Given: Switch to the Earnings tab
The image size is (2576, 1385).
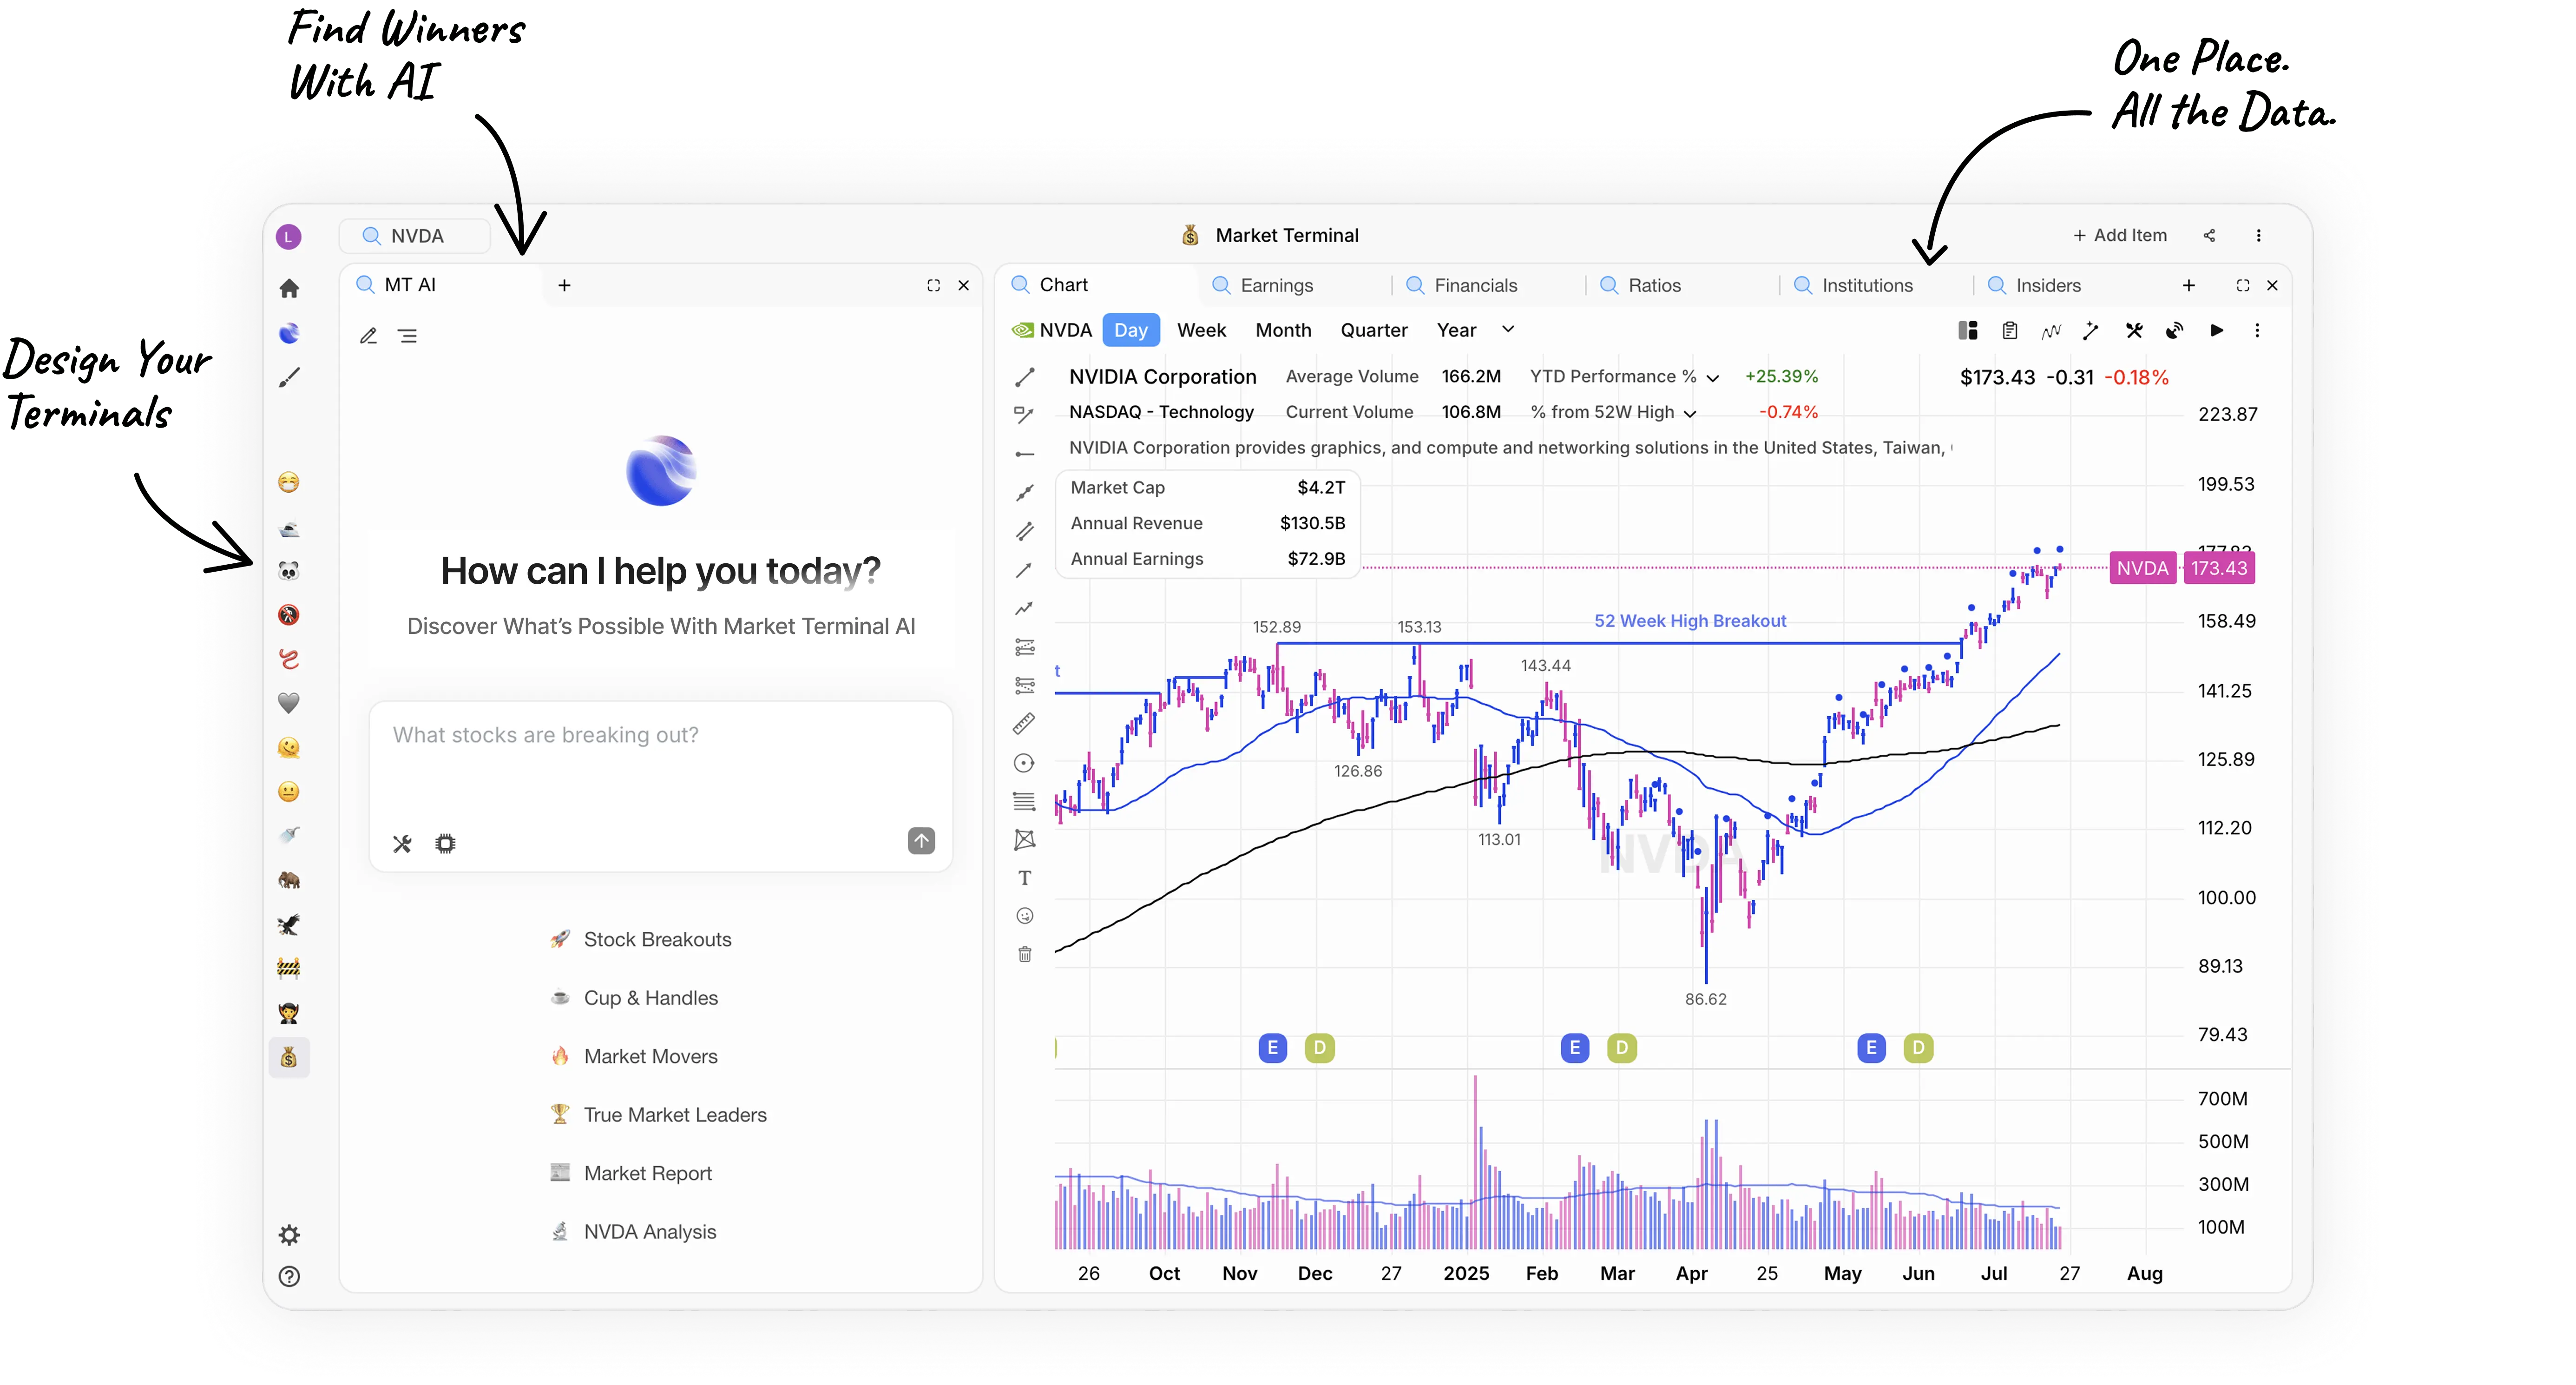Looking at the screenshot, I should point(1276,285).
